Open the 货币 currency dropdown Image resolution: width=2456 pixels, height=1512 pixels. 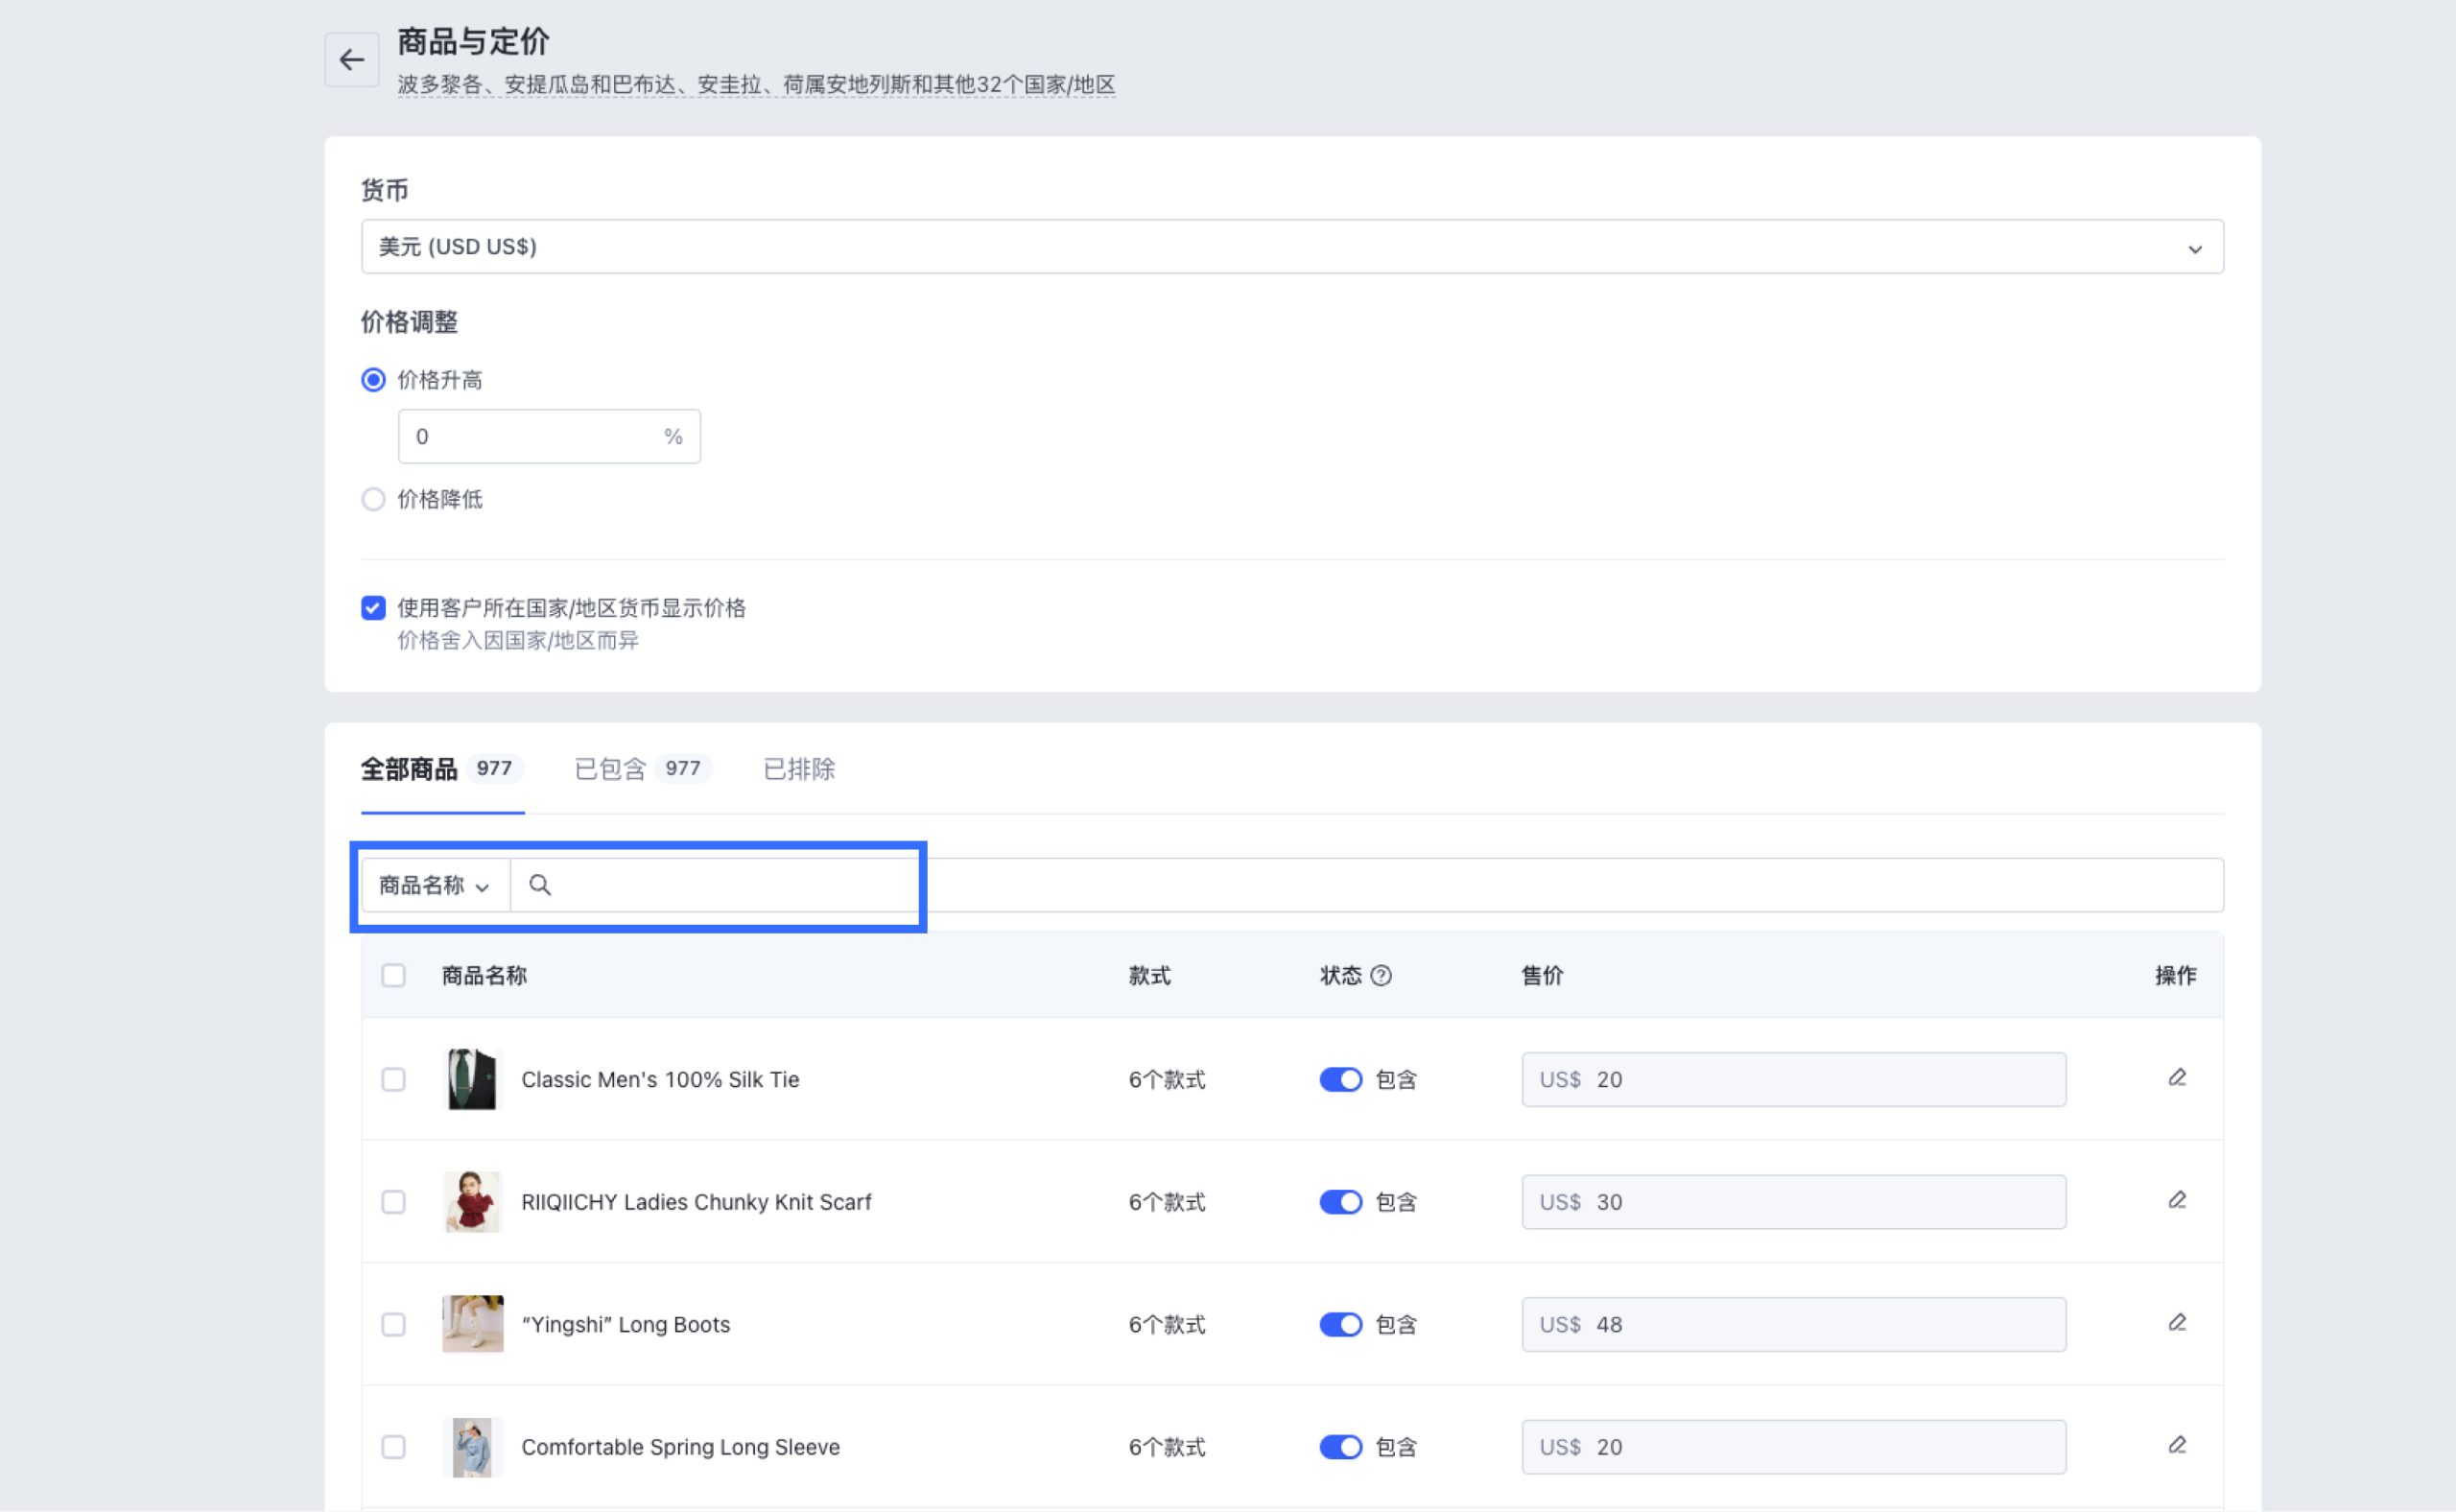(x=1291, y=247)
